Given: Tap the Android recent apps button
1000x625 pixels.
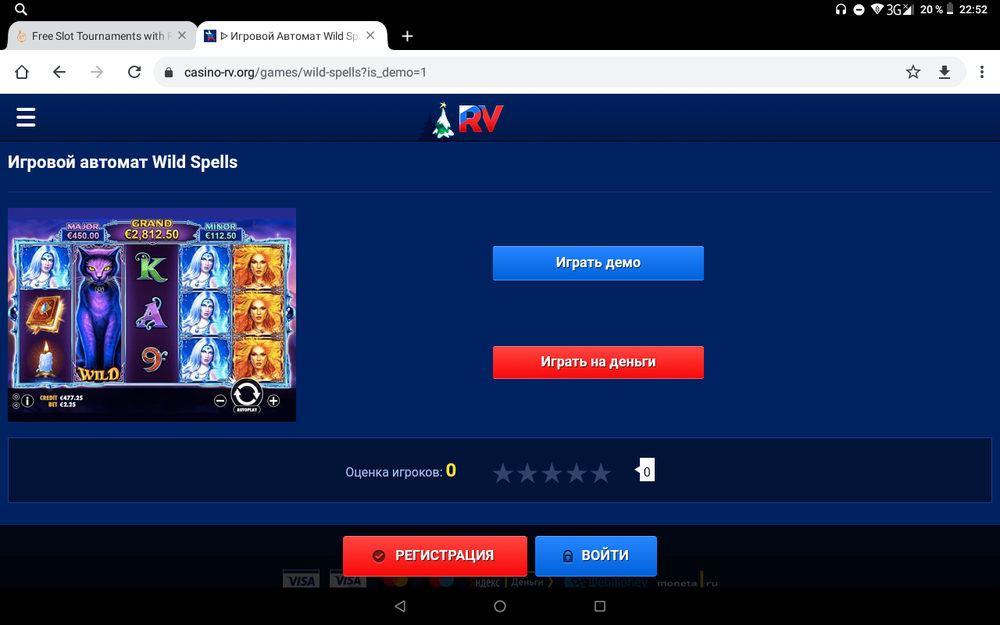Looking at the screenshot, I should (599, 606).
